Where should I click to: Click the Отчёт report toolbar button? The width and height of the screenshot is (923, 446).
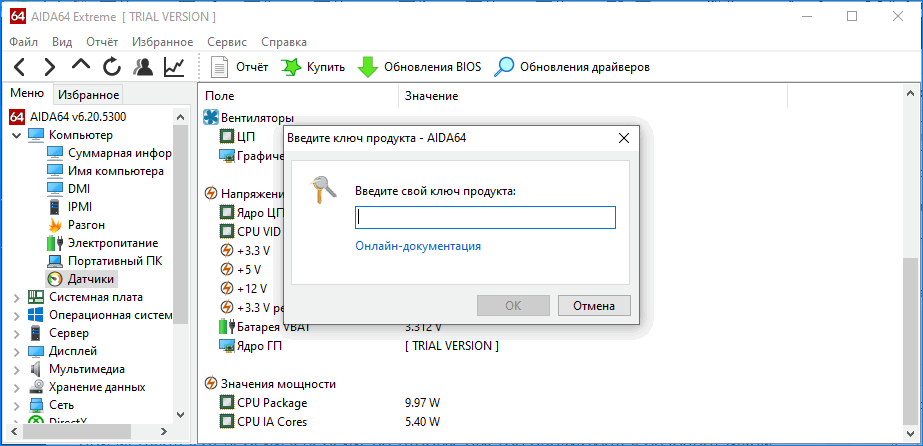(x=240, y=67)
